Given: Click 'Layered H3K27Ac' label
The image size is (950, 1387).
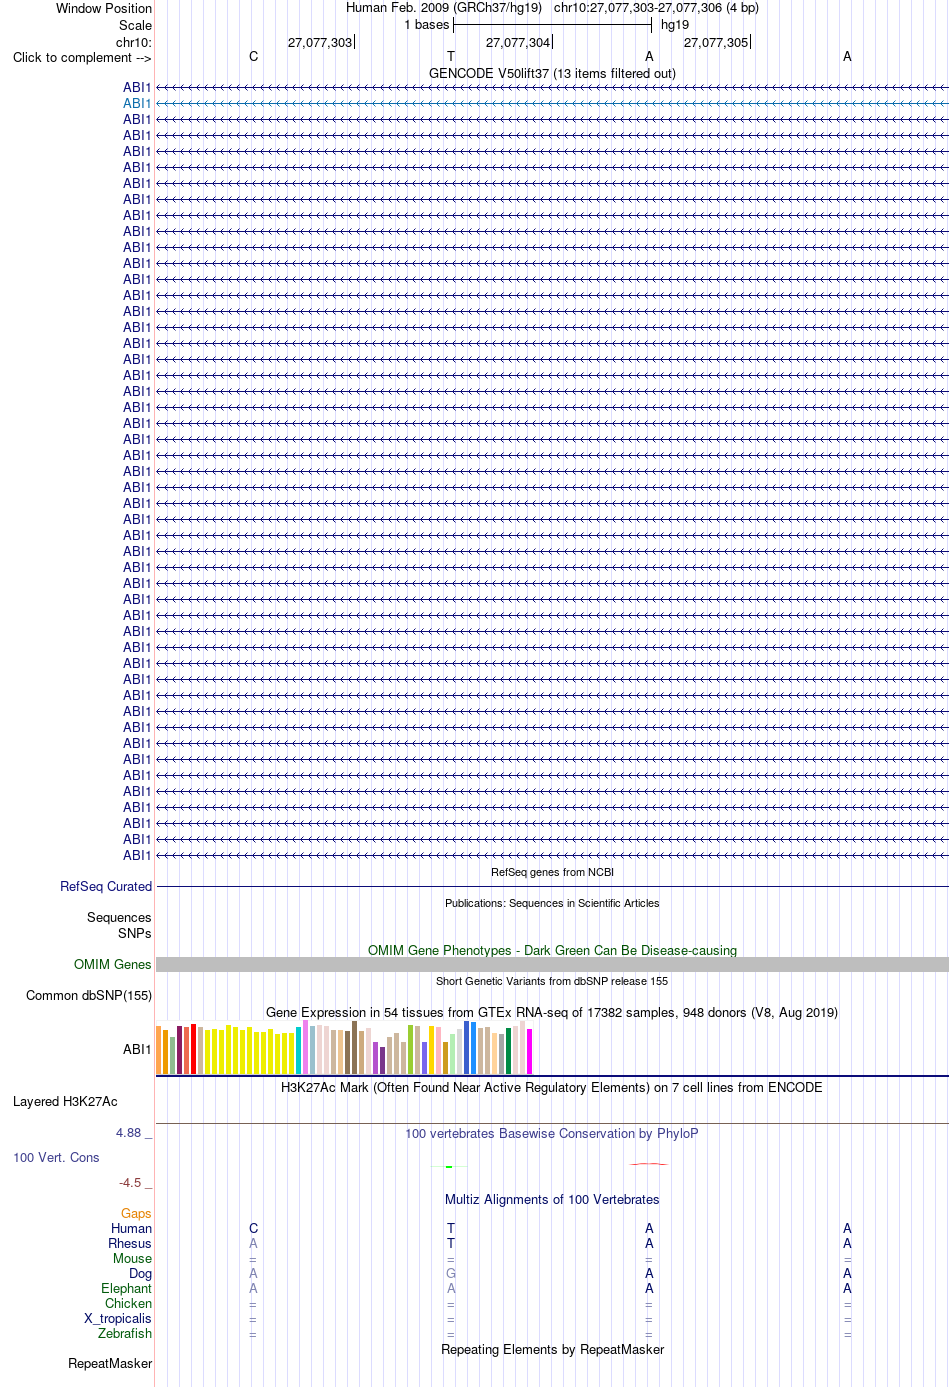Looking at the screenshot, I should click(65, 1101).
